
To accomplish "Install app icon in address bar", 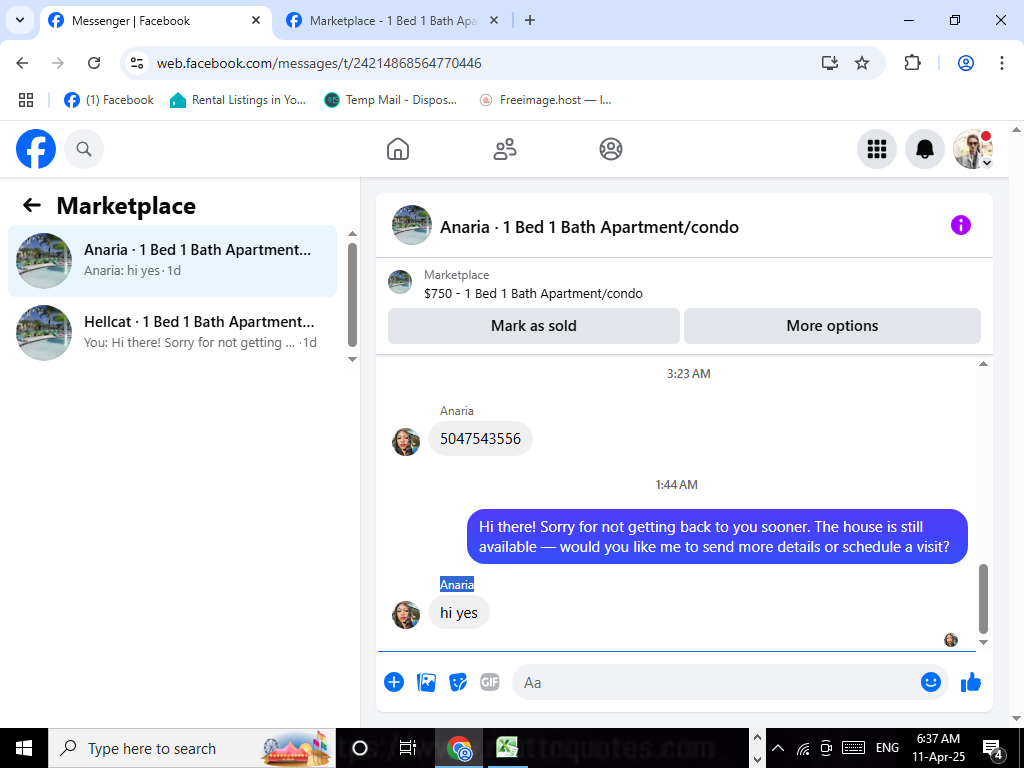I will [829, 63].
